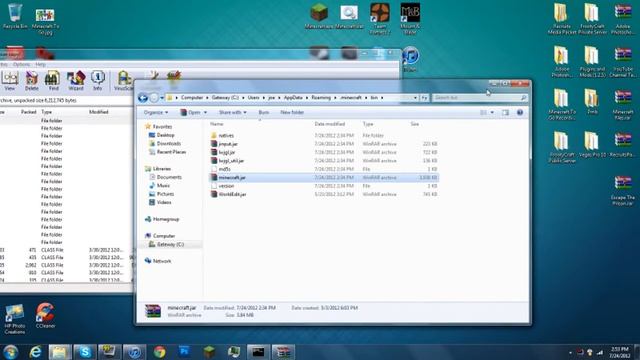Select Favorites in the navigation pane

pyautogui.click(x=159, y=127)
